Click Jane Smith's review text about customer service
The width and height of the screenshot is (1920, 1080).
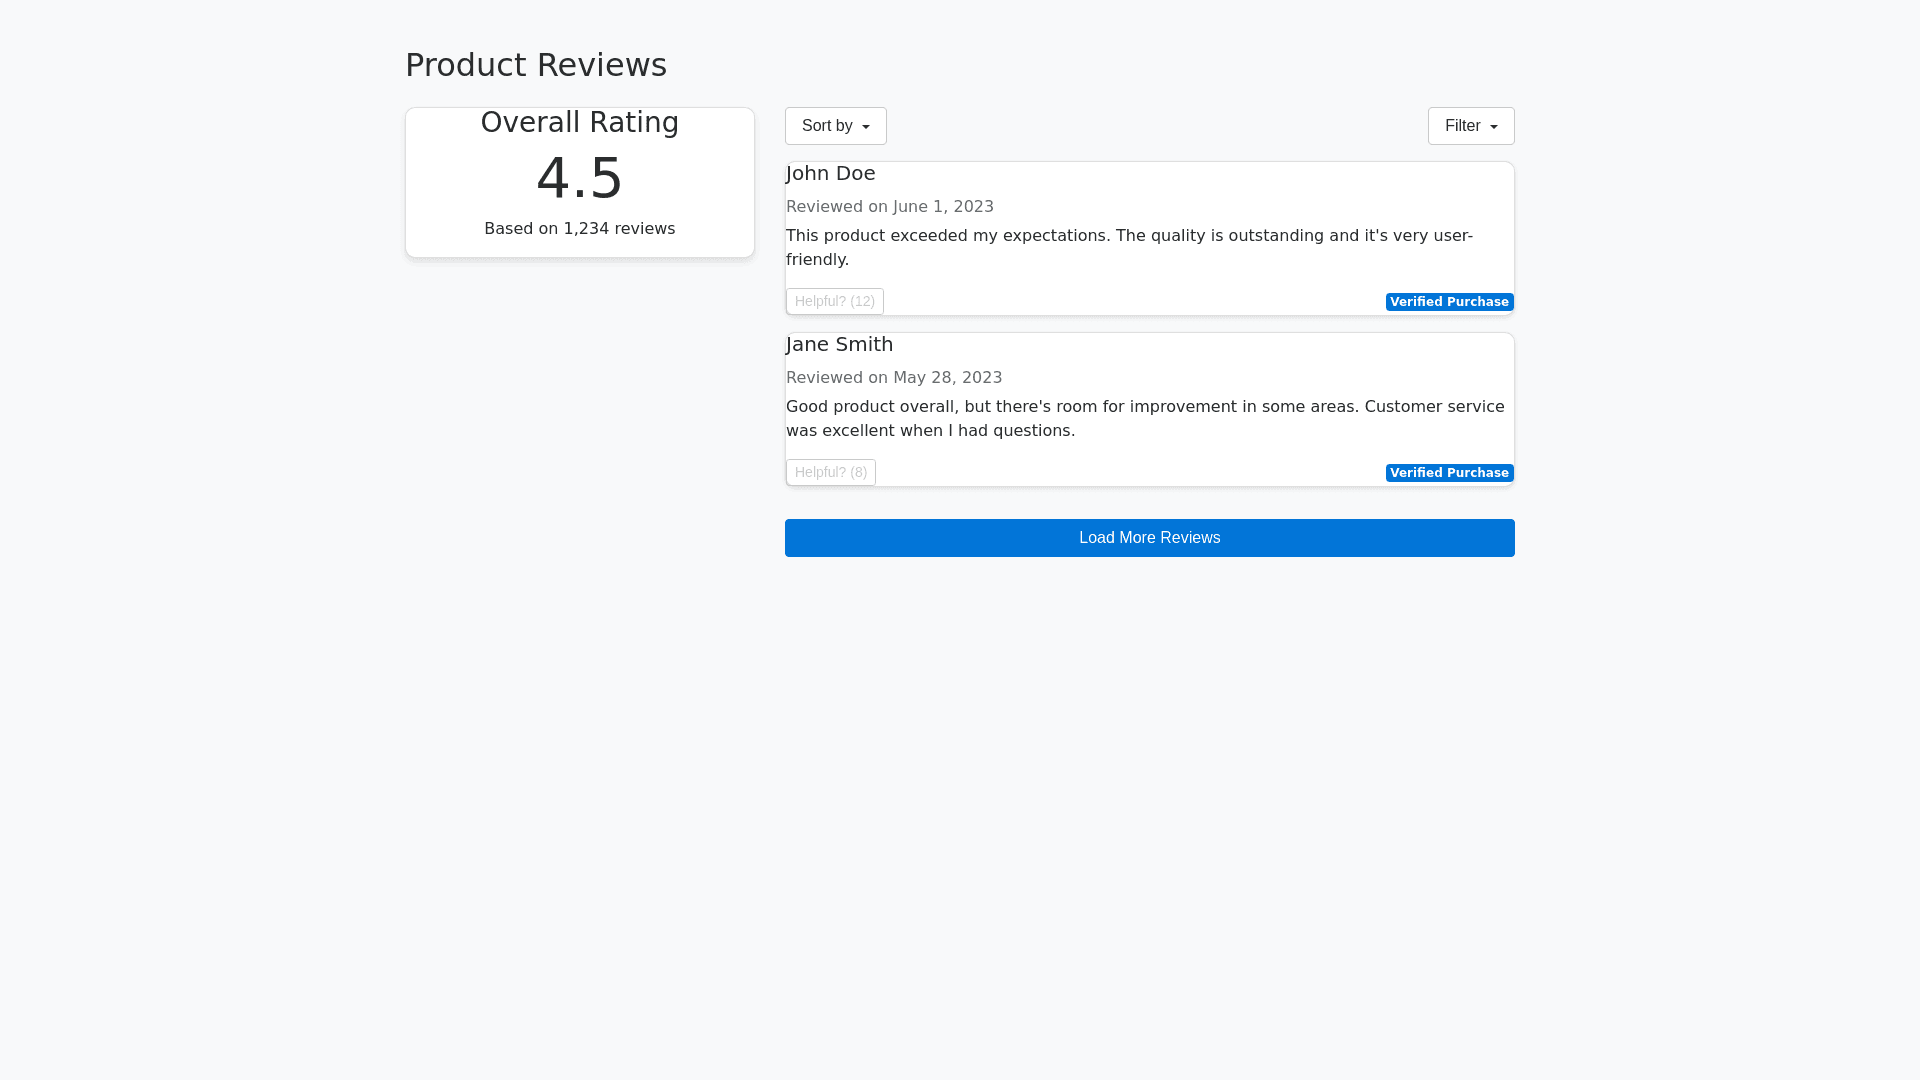click(1144, 407)
